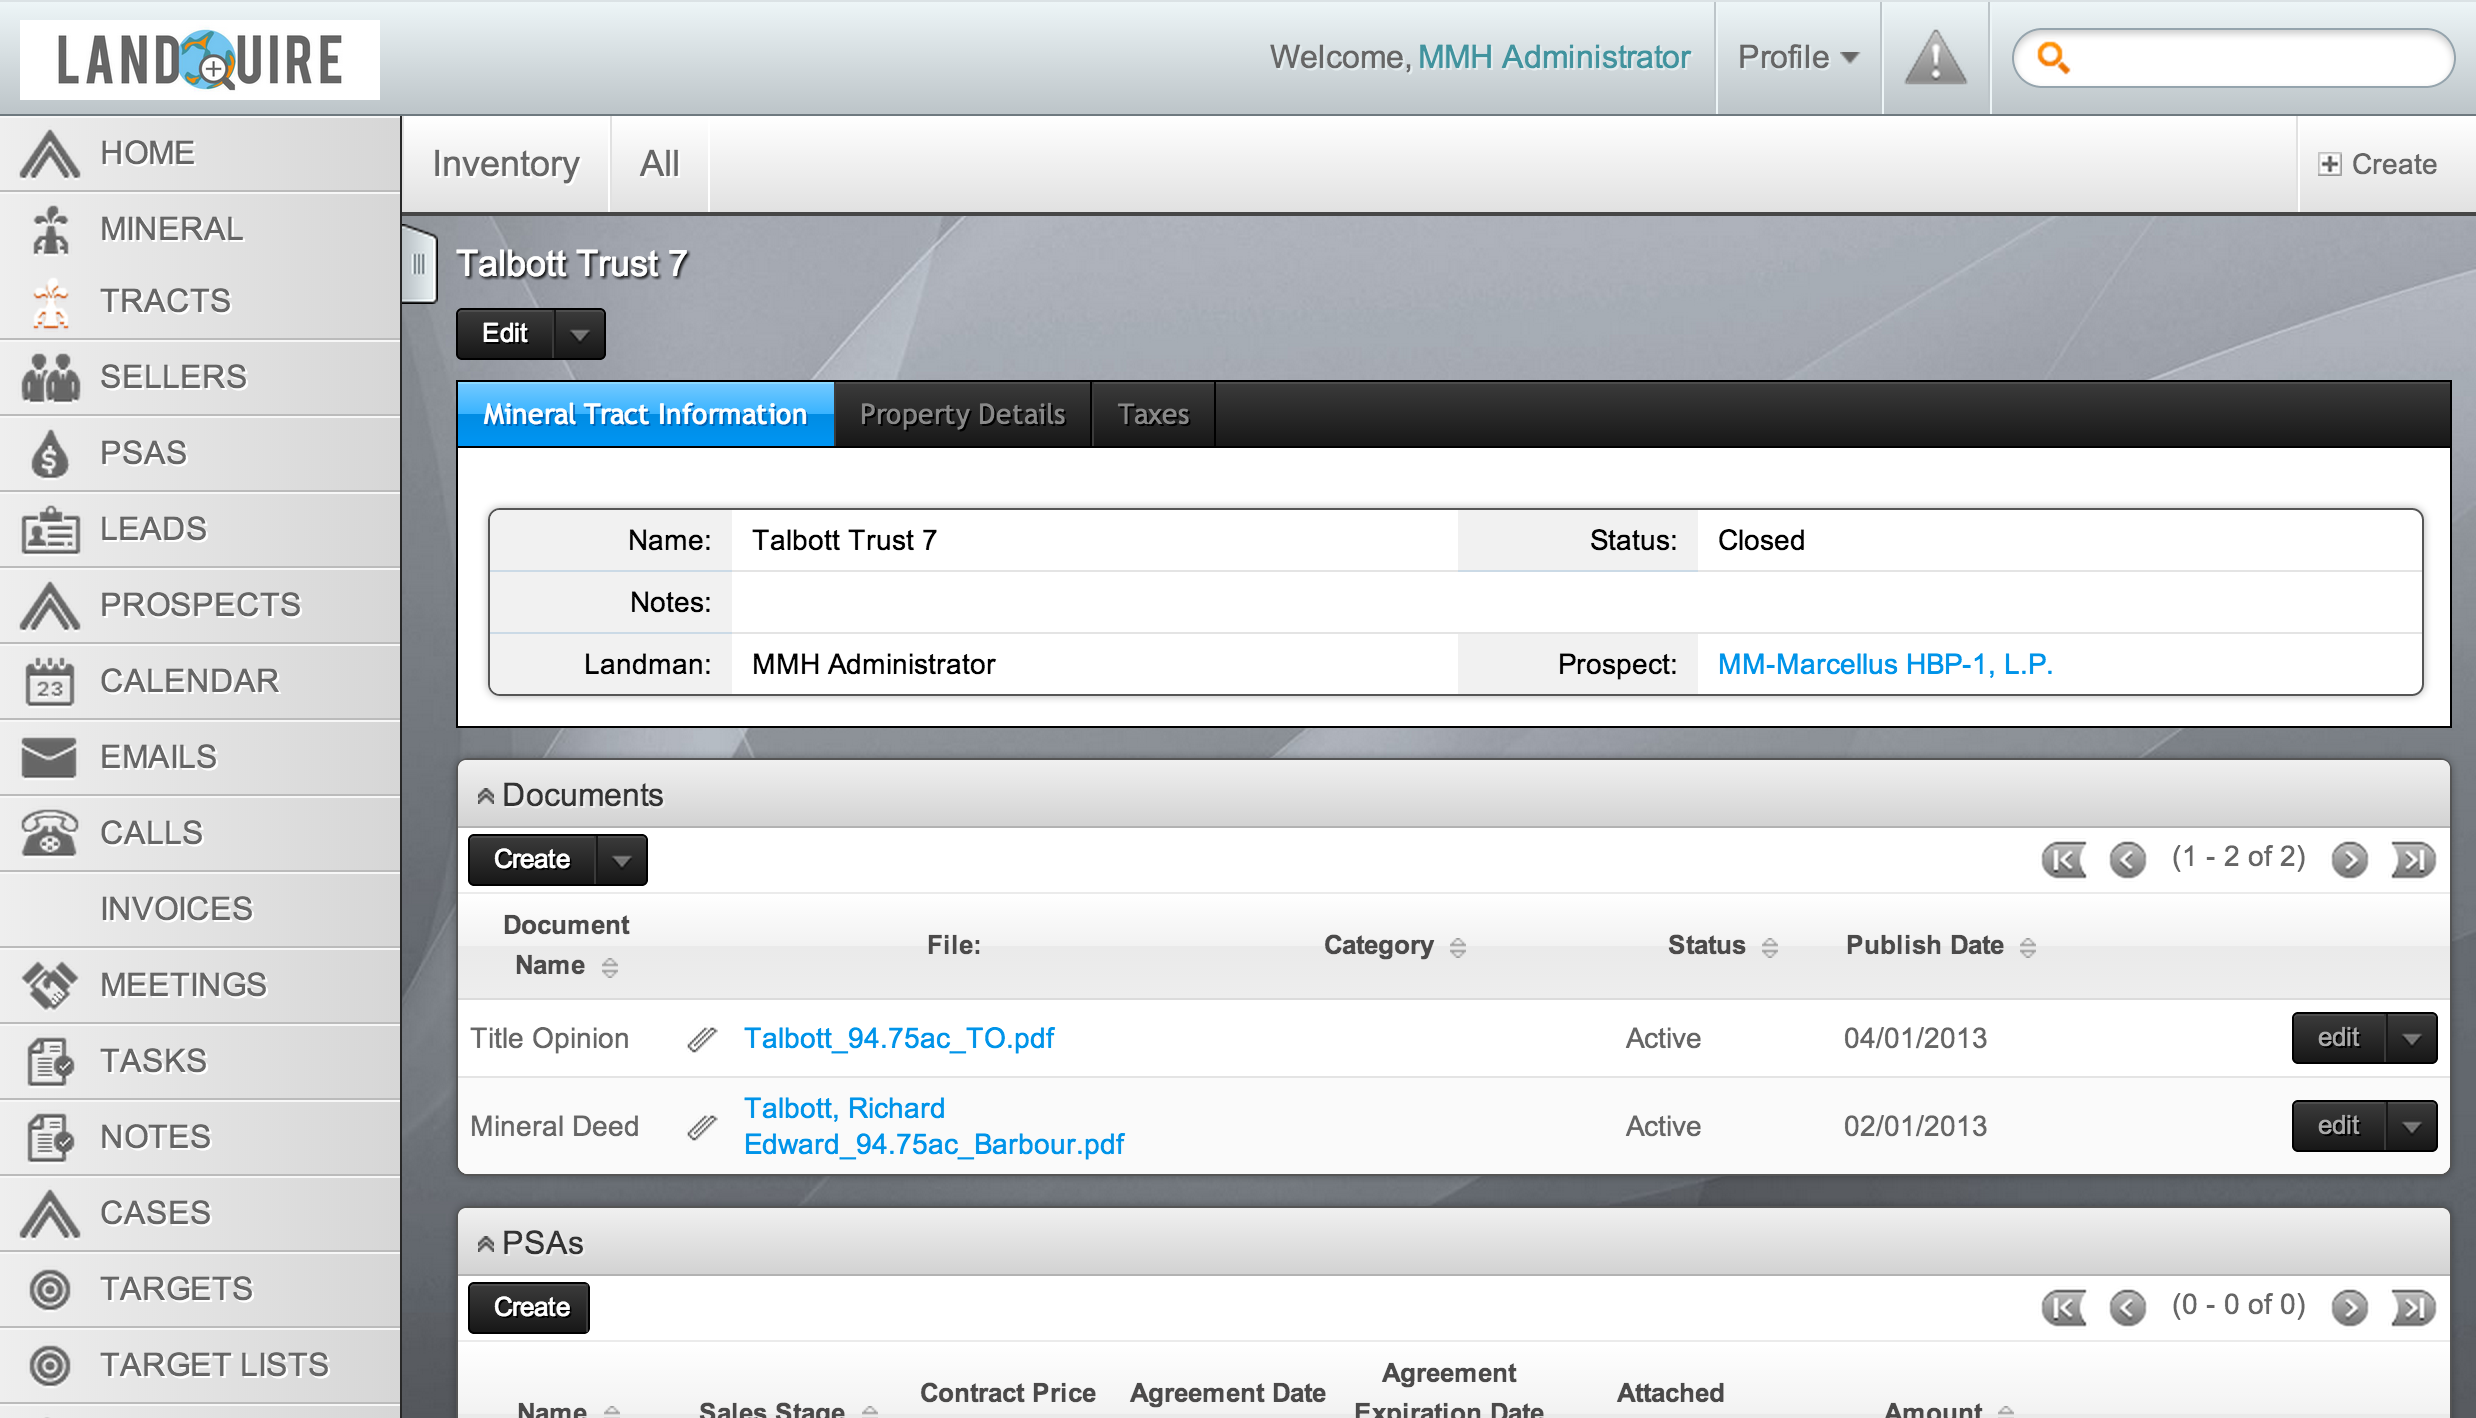
Task: Click the Sellers people icon
Action: click(49, 378)
